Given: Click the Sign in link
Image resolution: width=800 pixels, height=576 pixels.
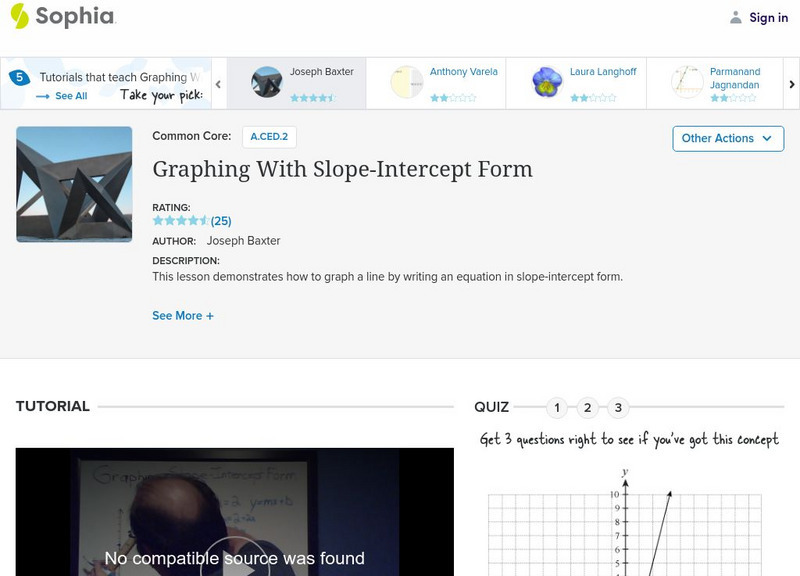Looking at the screenshot, I should click(x=768, y=17).
